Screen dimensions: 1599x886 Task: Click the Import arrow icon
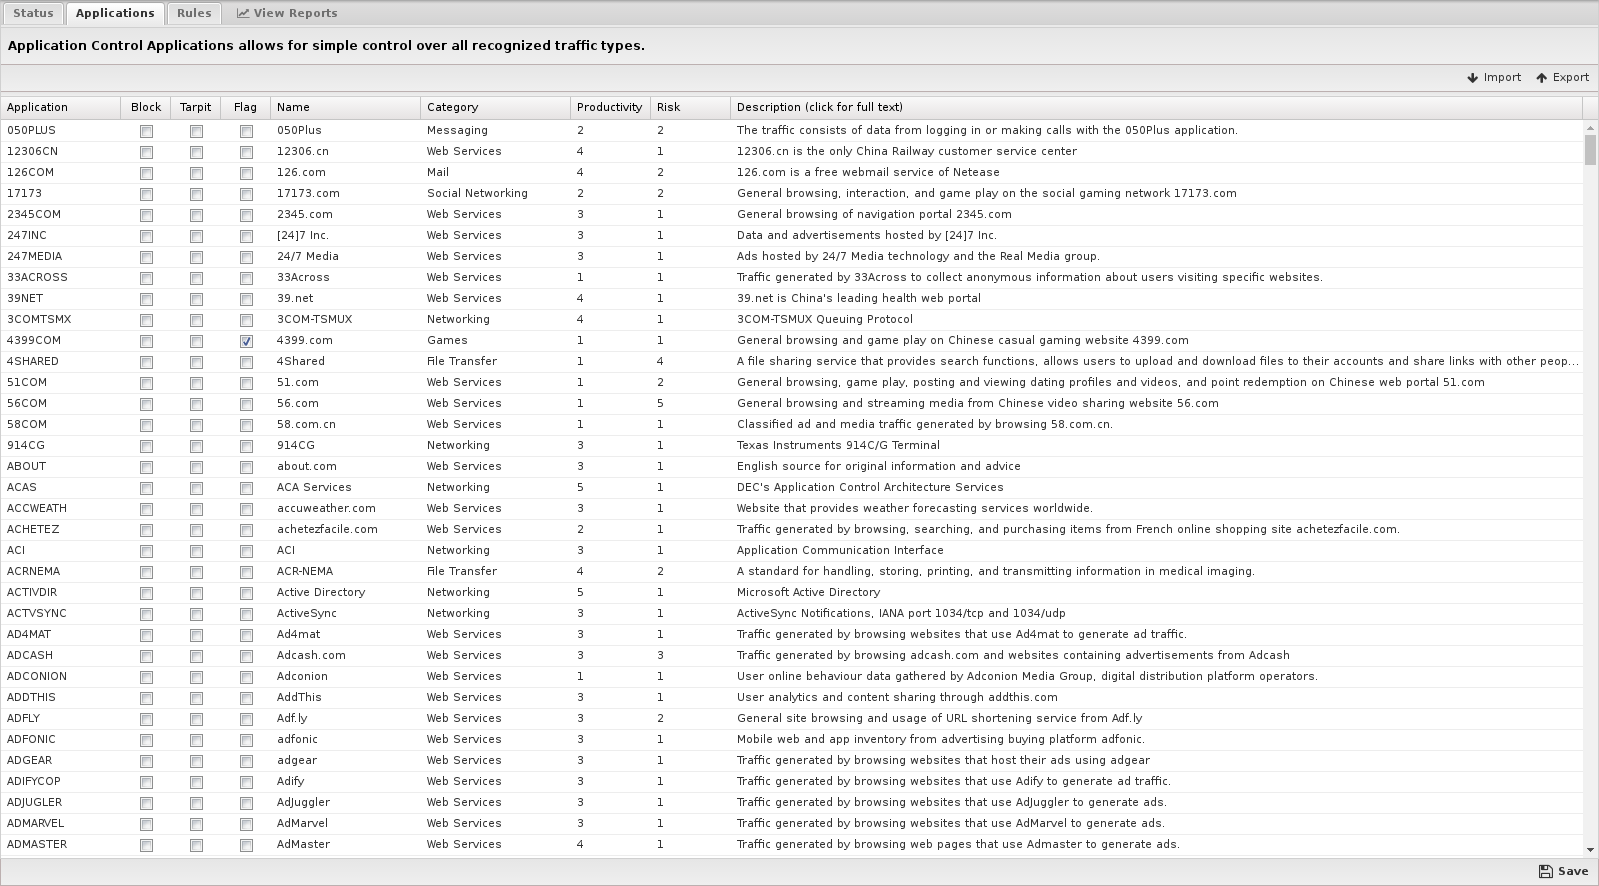(x=1472, y=78)
